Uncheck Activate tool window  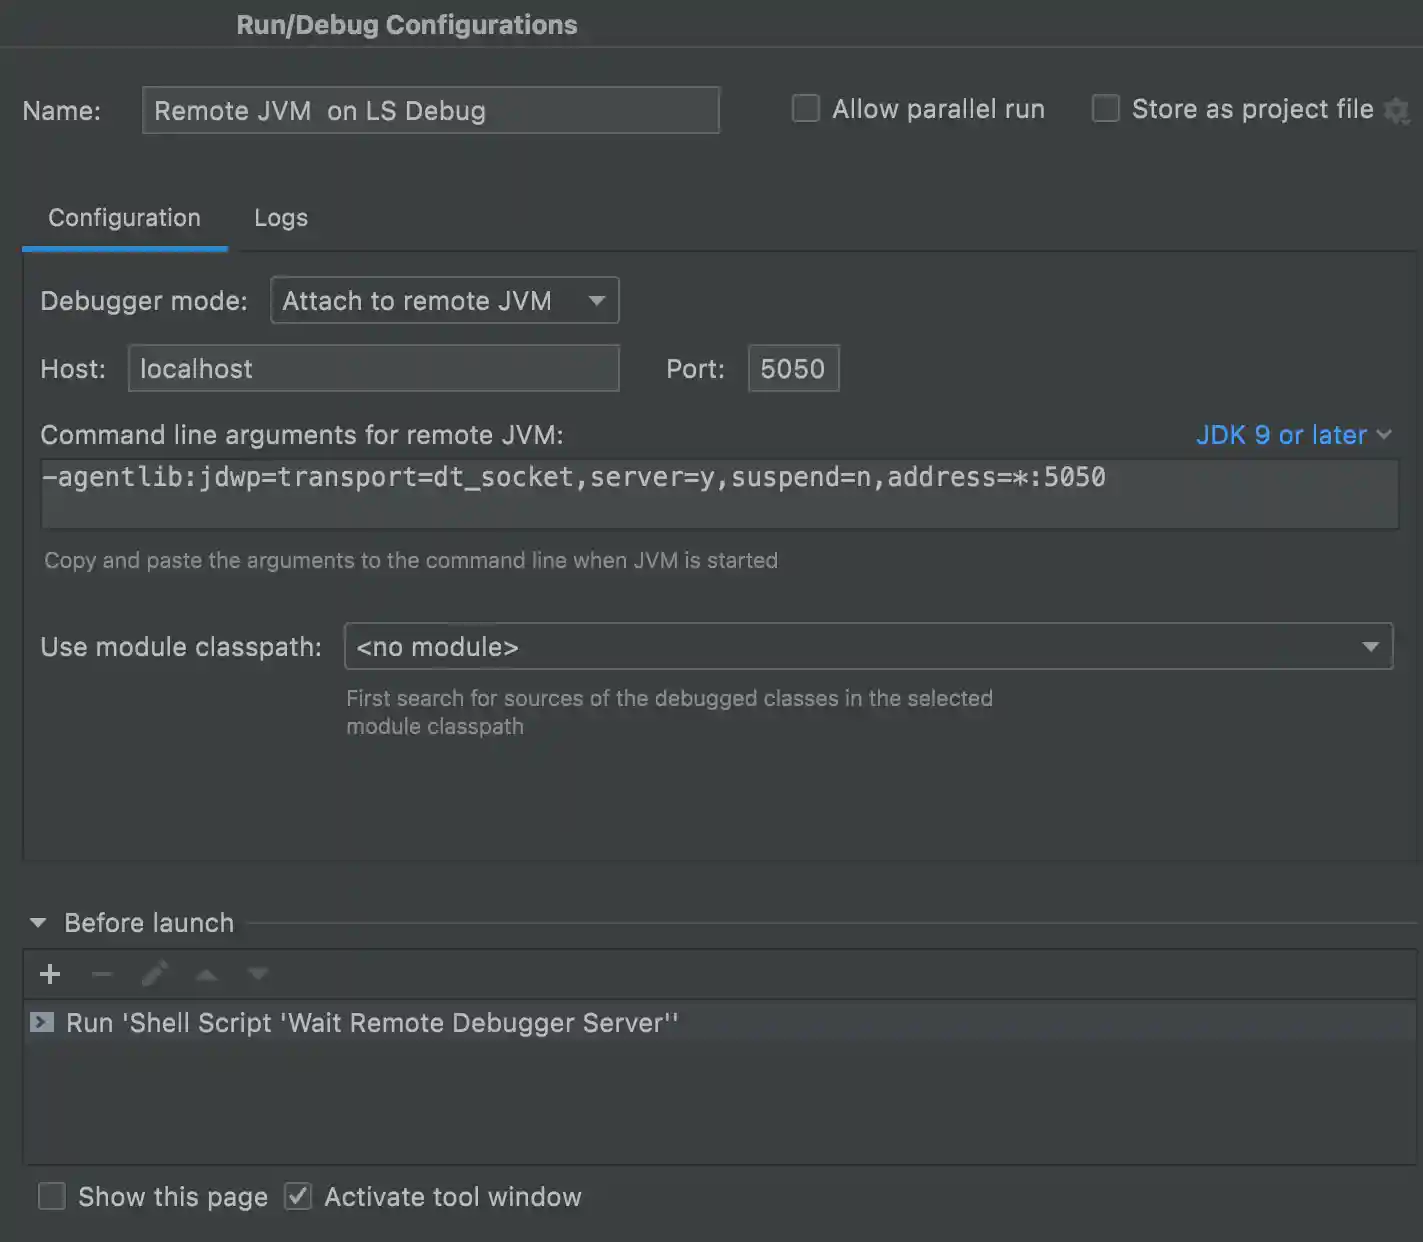[298, 1196]
